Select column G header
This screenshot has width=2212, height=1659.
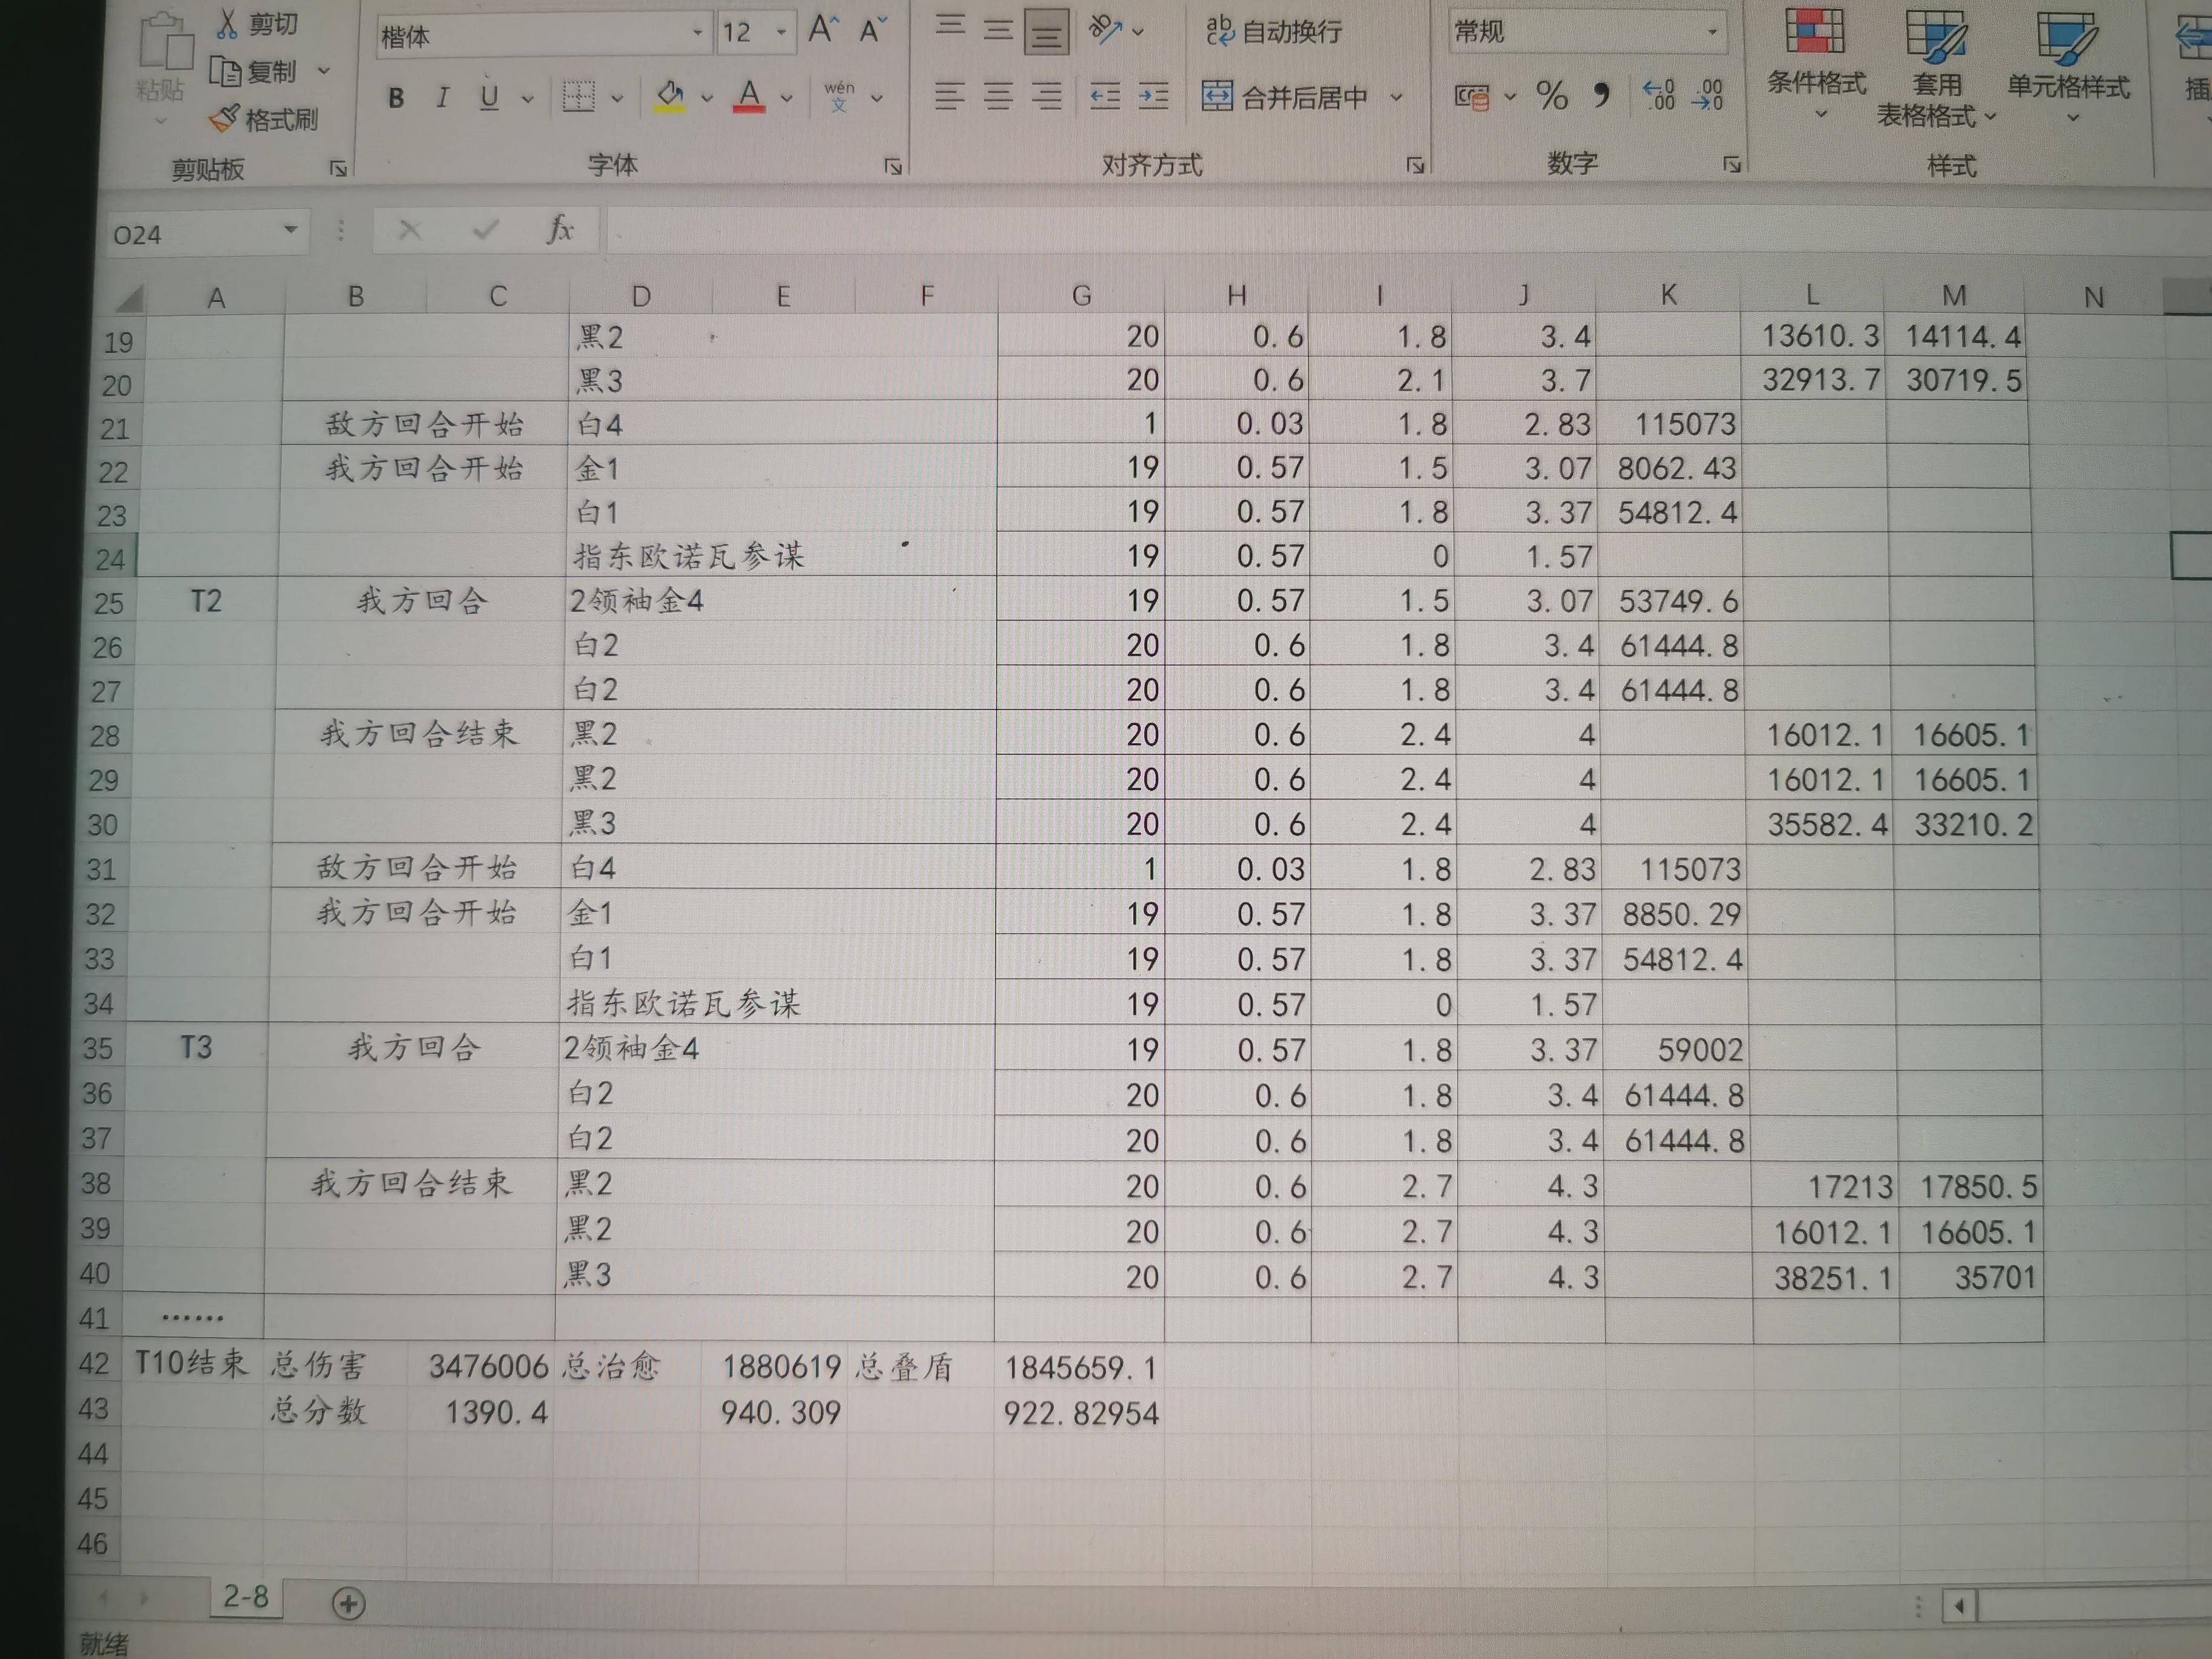pyautogui.click(x=1081, y=295)
